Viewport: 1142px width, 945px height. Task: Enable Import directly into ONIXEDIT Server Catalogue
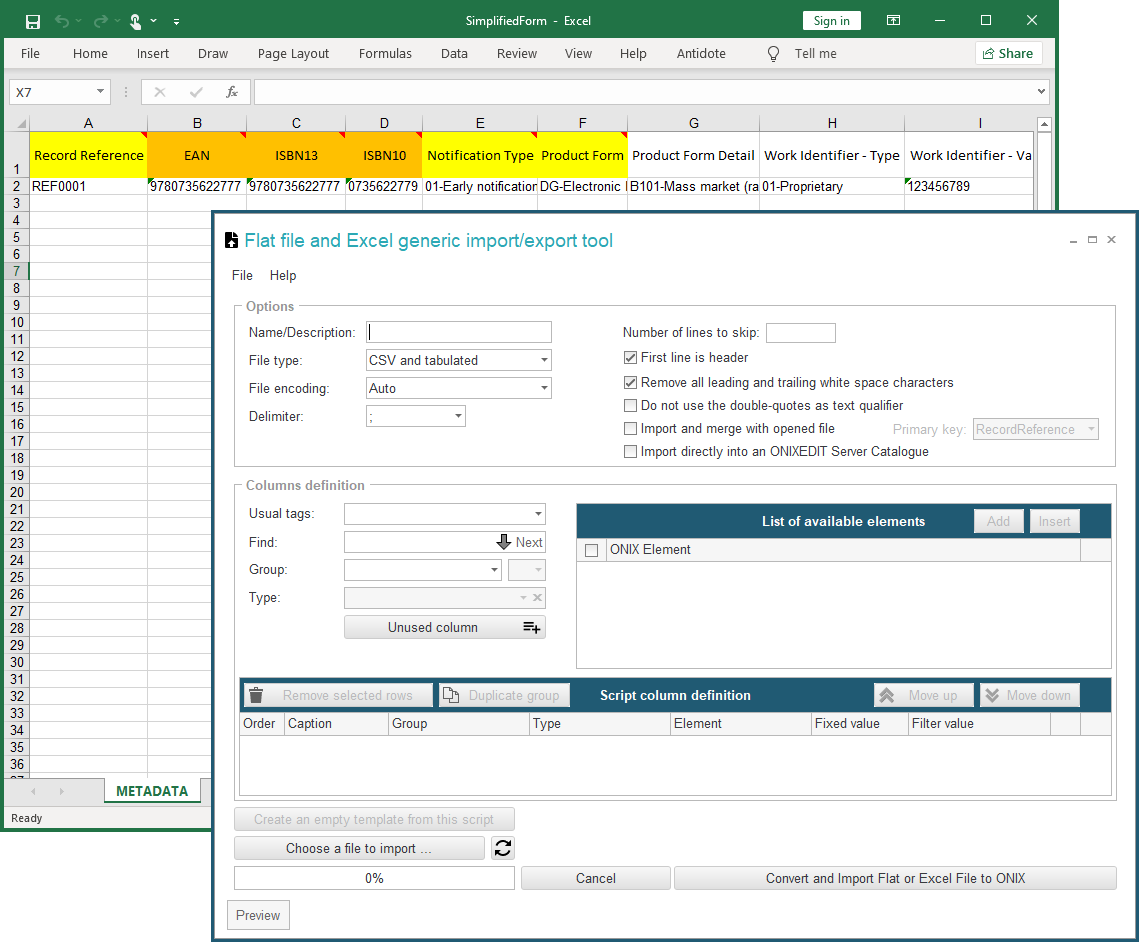(x=631, y=451)
